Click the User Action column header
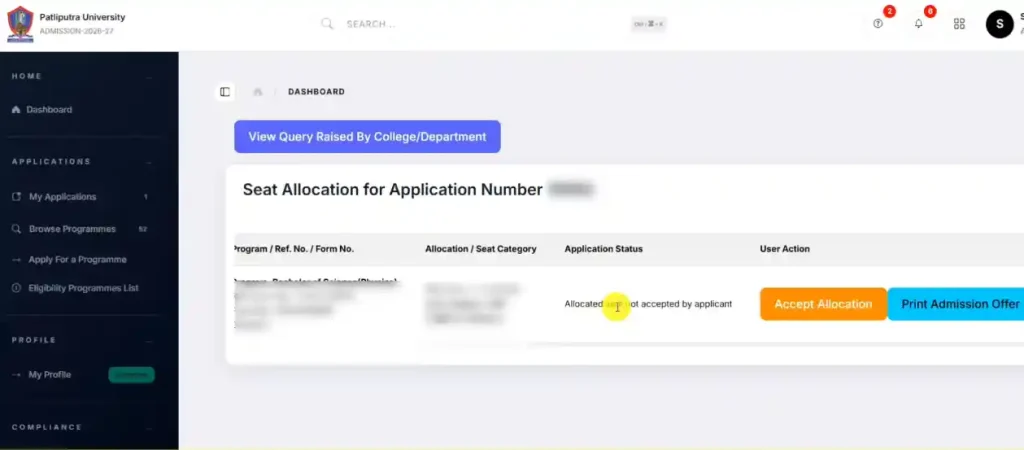The width and height of the screenshot is (1024, 450). [x=784, y=249]
